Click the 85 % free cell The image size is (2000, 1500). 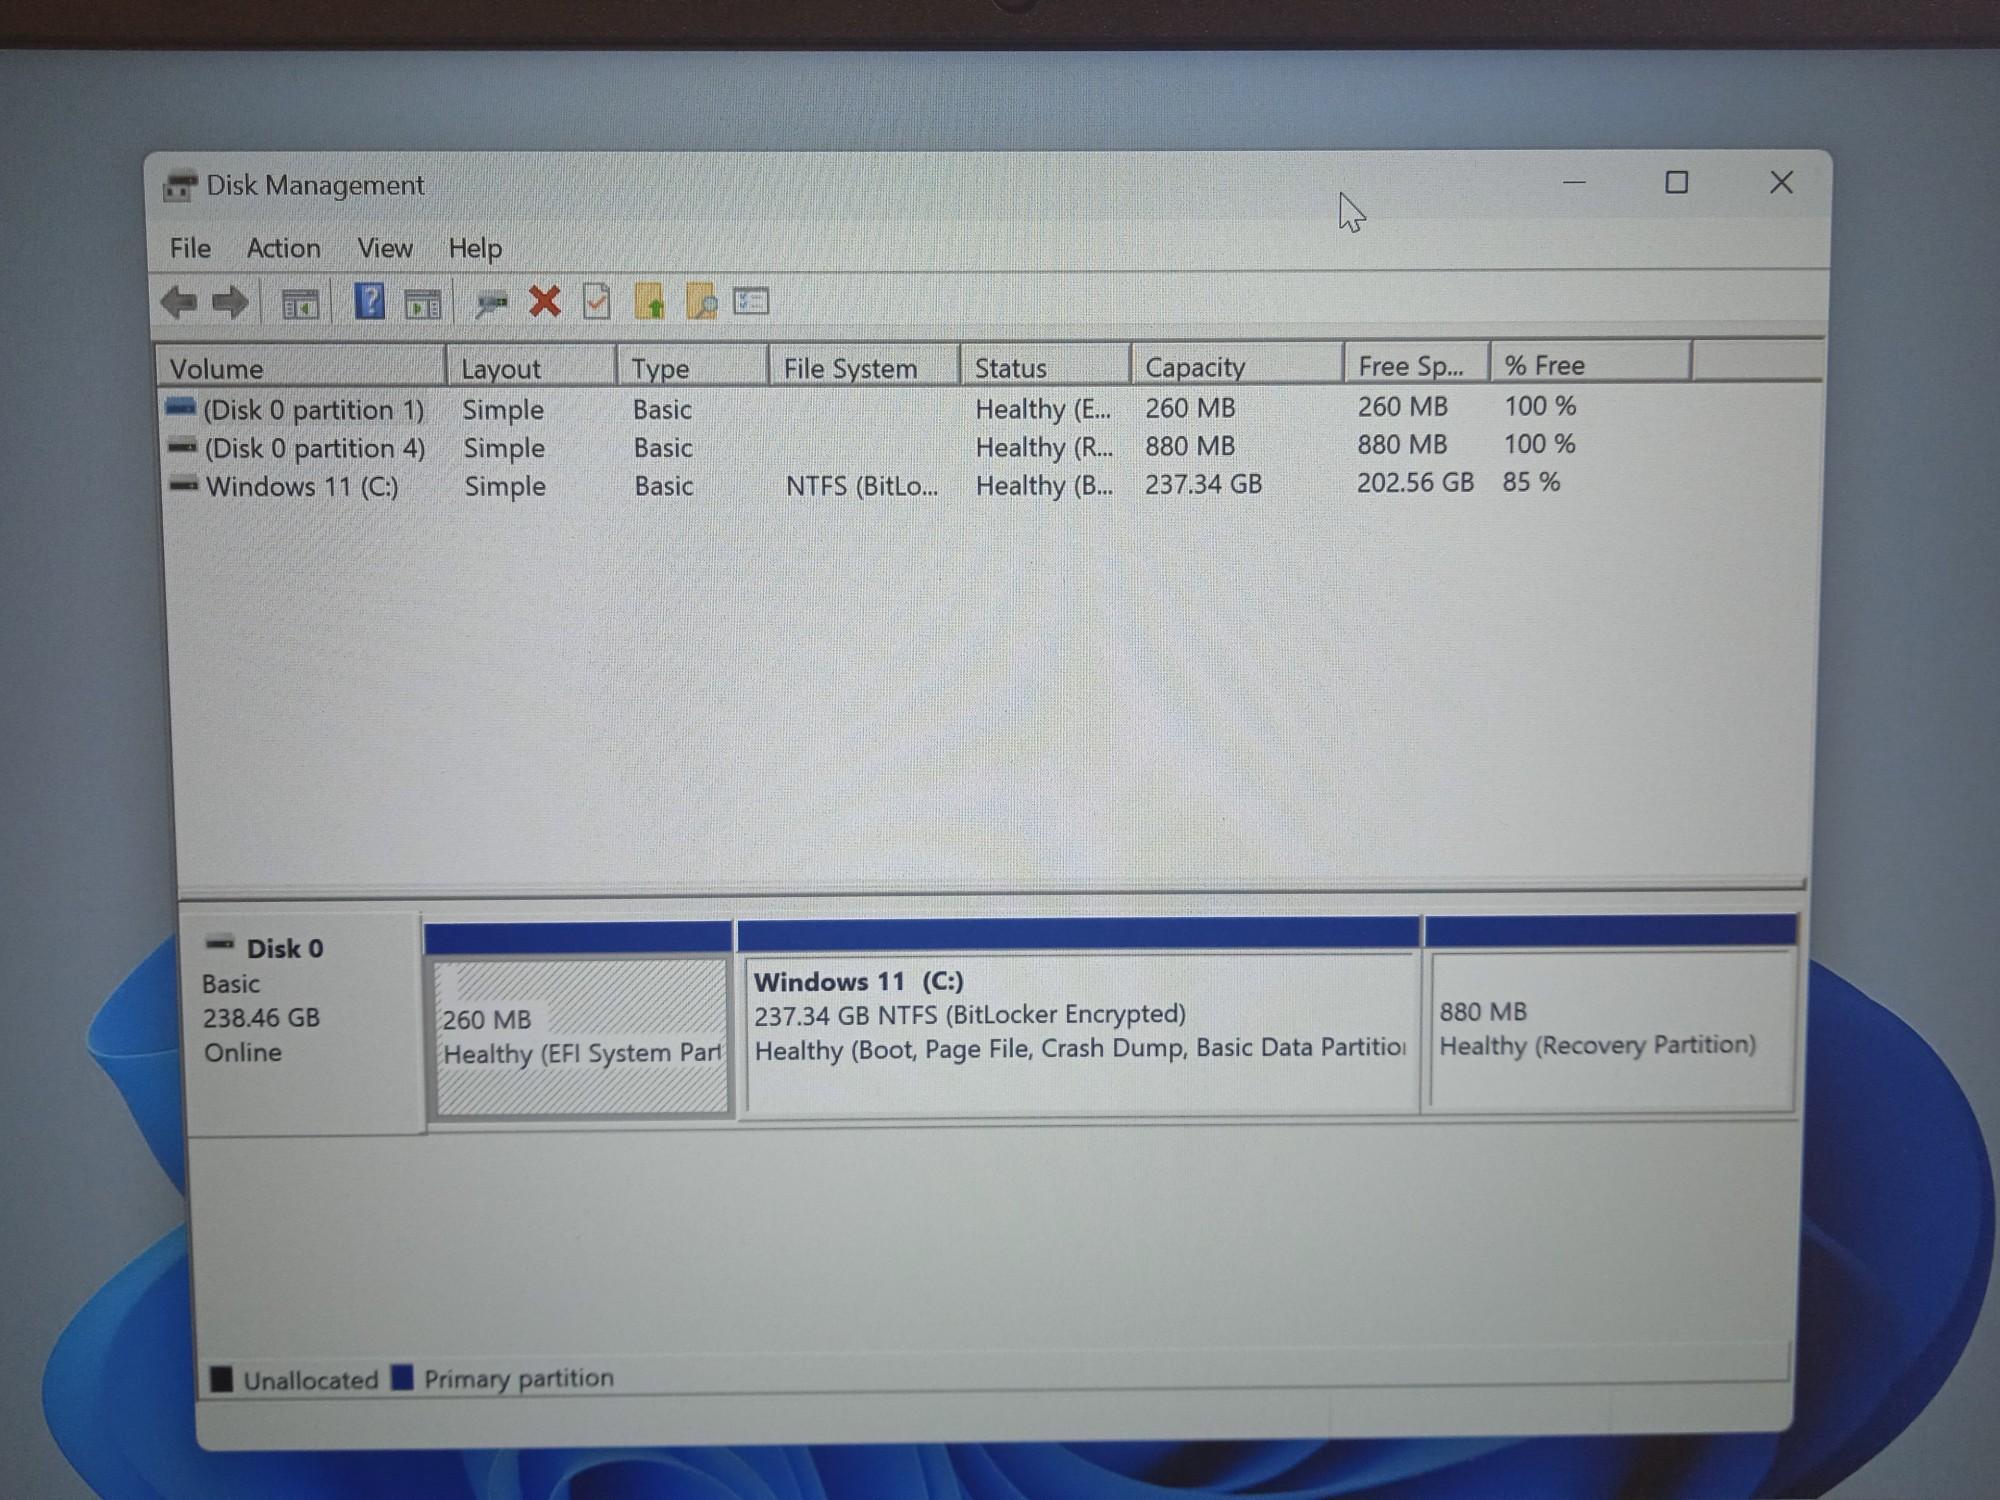[x=1531, y=481]
